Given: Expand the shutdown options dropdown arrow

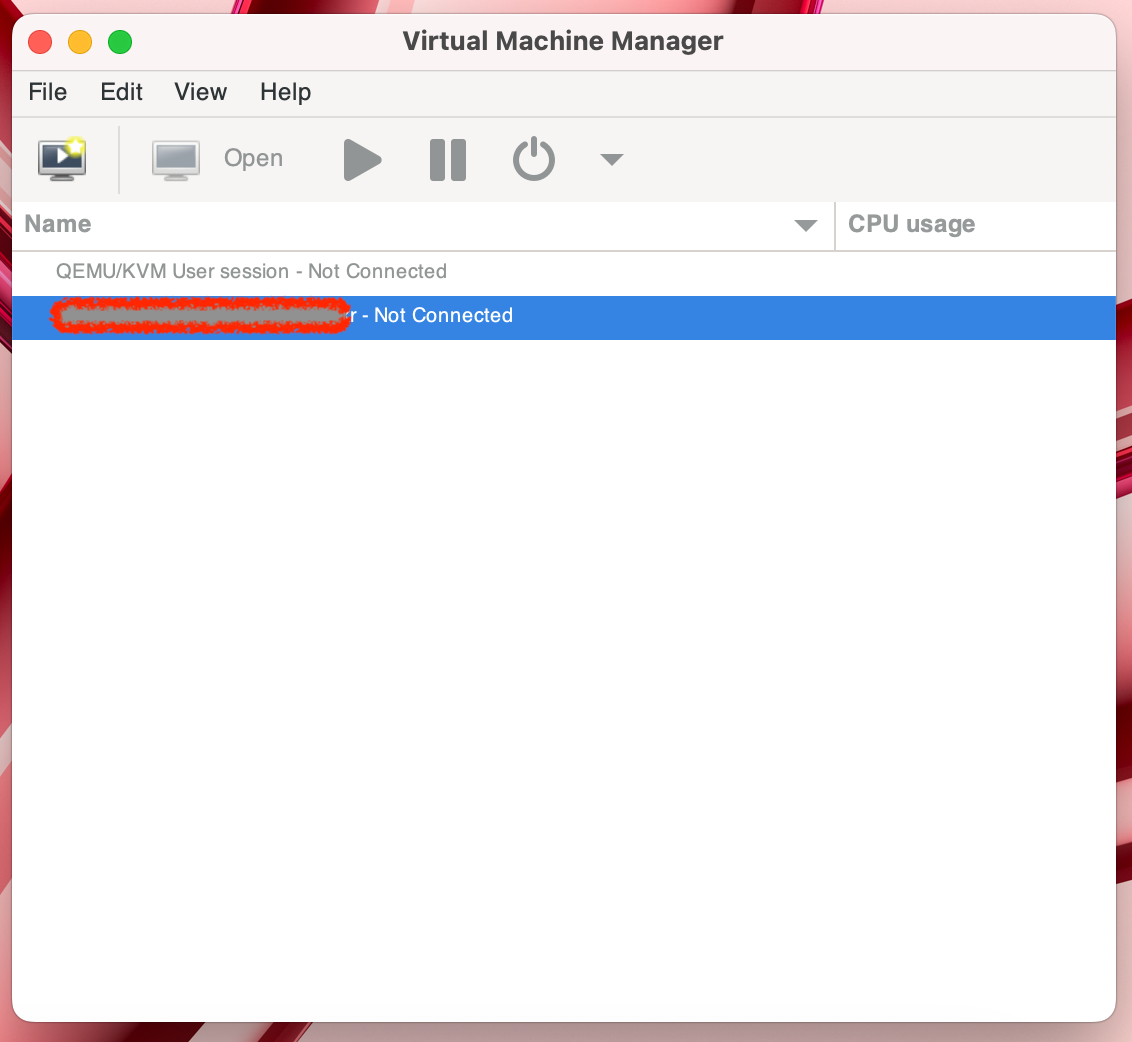Looking at the screenshot, I should tap(611, 160).
